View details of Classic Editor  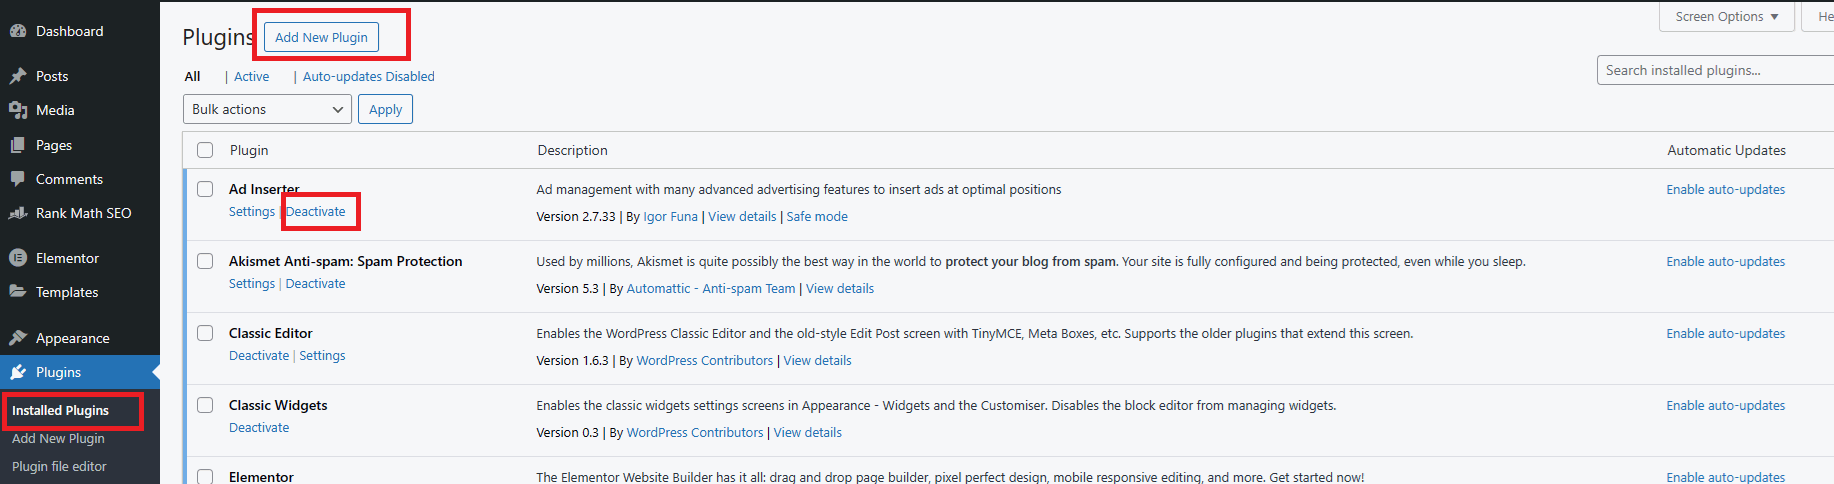click(x=817, y=360)
